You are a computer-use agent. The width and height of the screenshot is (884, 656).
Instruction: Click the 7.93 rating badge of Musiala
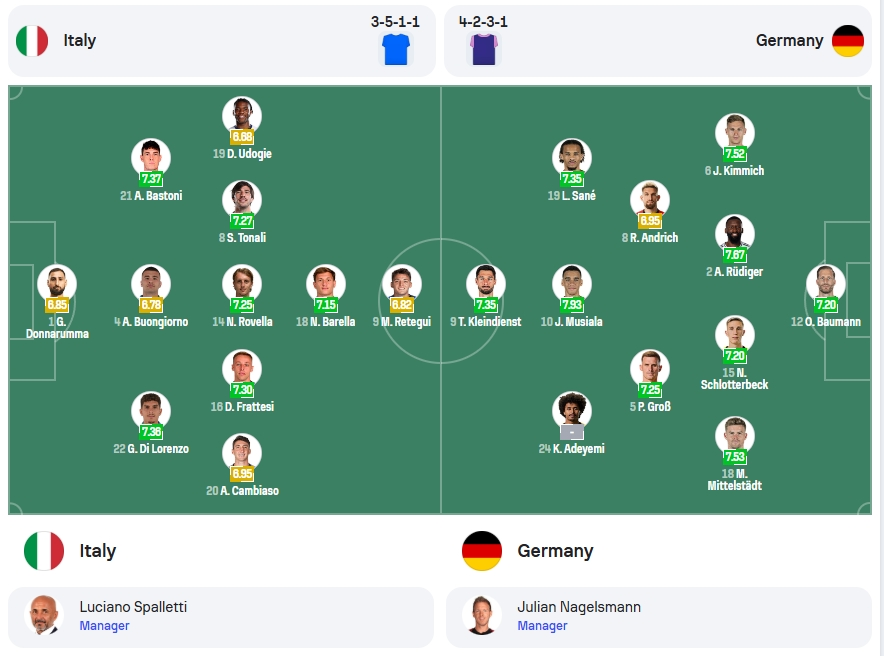(572, 305)
